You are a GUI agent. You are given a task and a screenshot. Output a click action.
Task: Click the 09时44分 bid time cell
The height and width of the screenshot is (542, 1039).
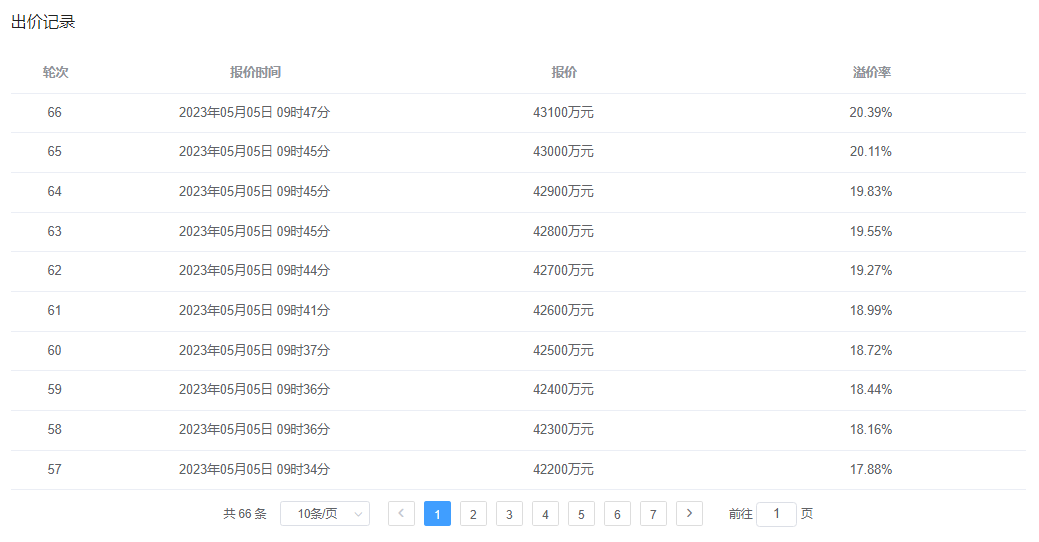[x=254, y=270]
